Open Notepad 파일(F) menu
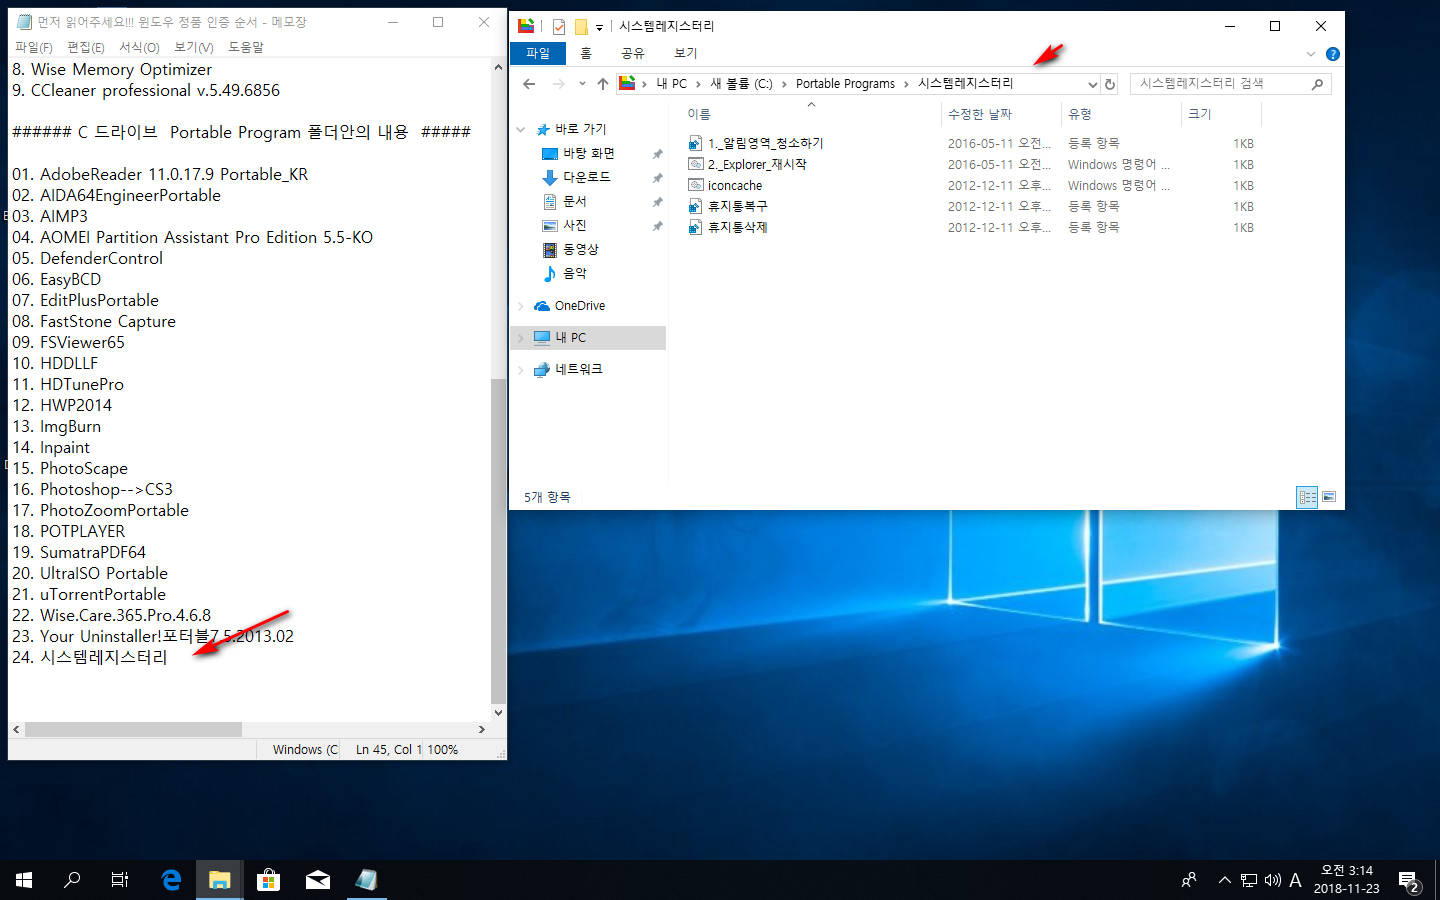 [34, 47]
